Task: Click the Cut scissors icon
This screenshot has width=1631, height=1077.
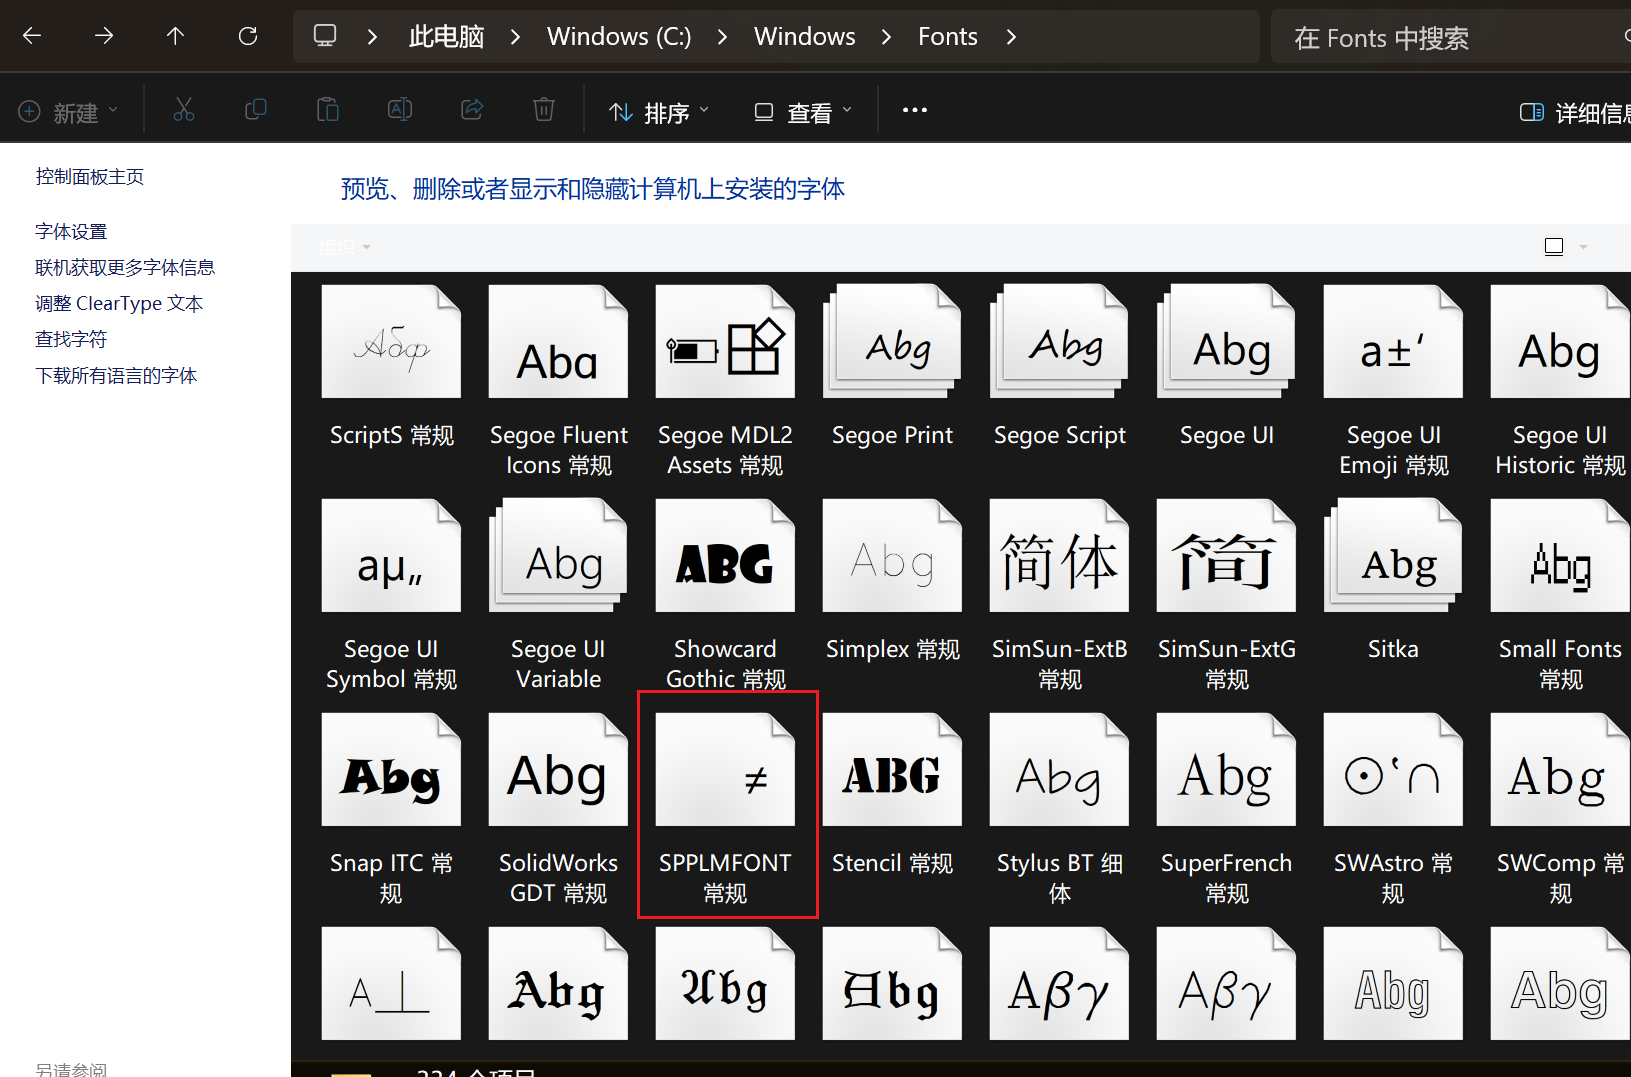Action: click(184, 110)
